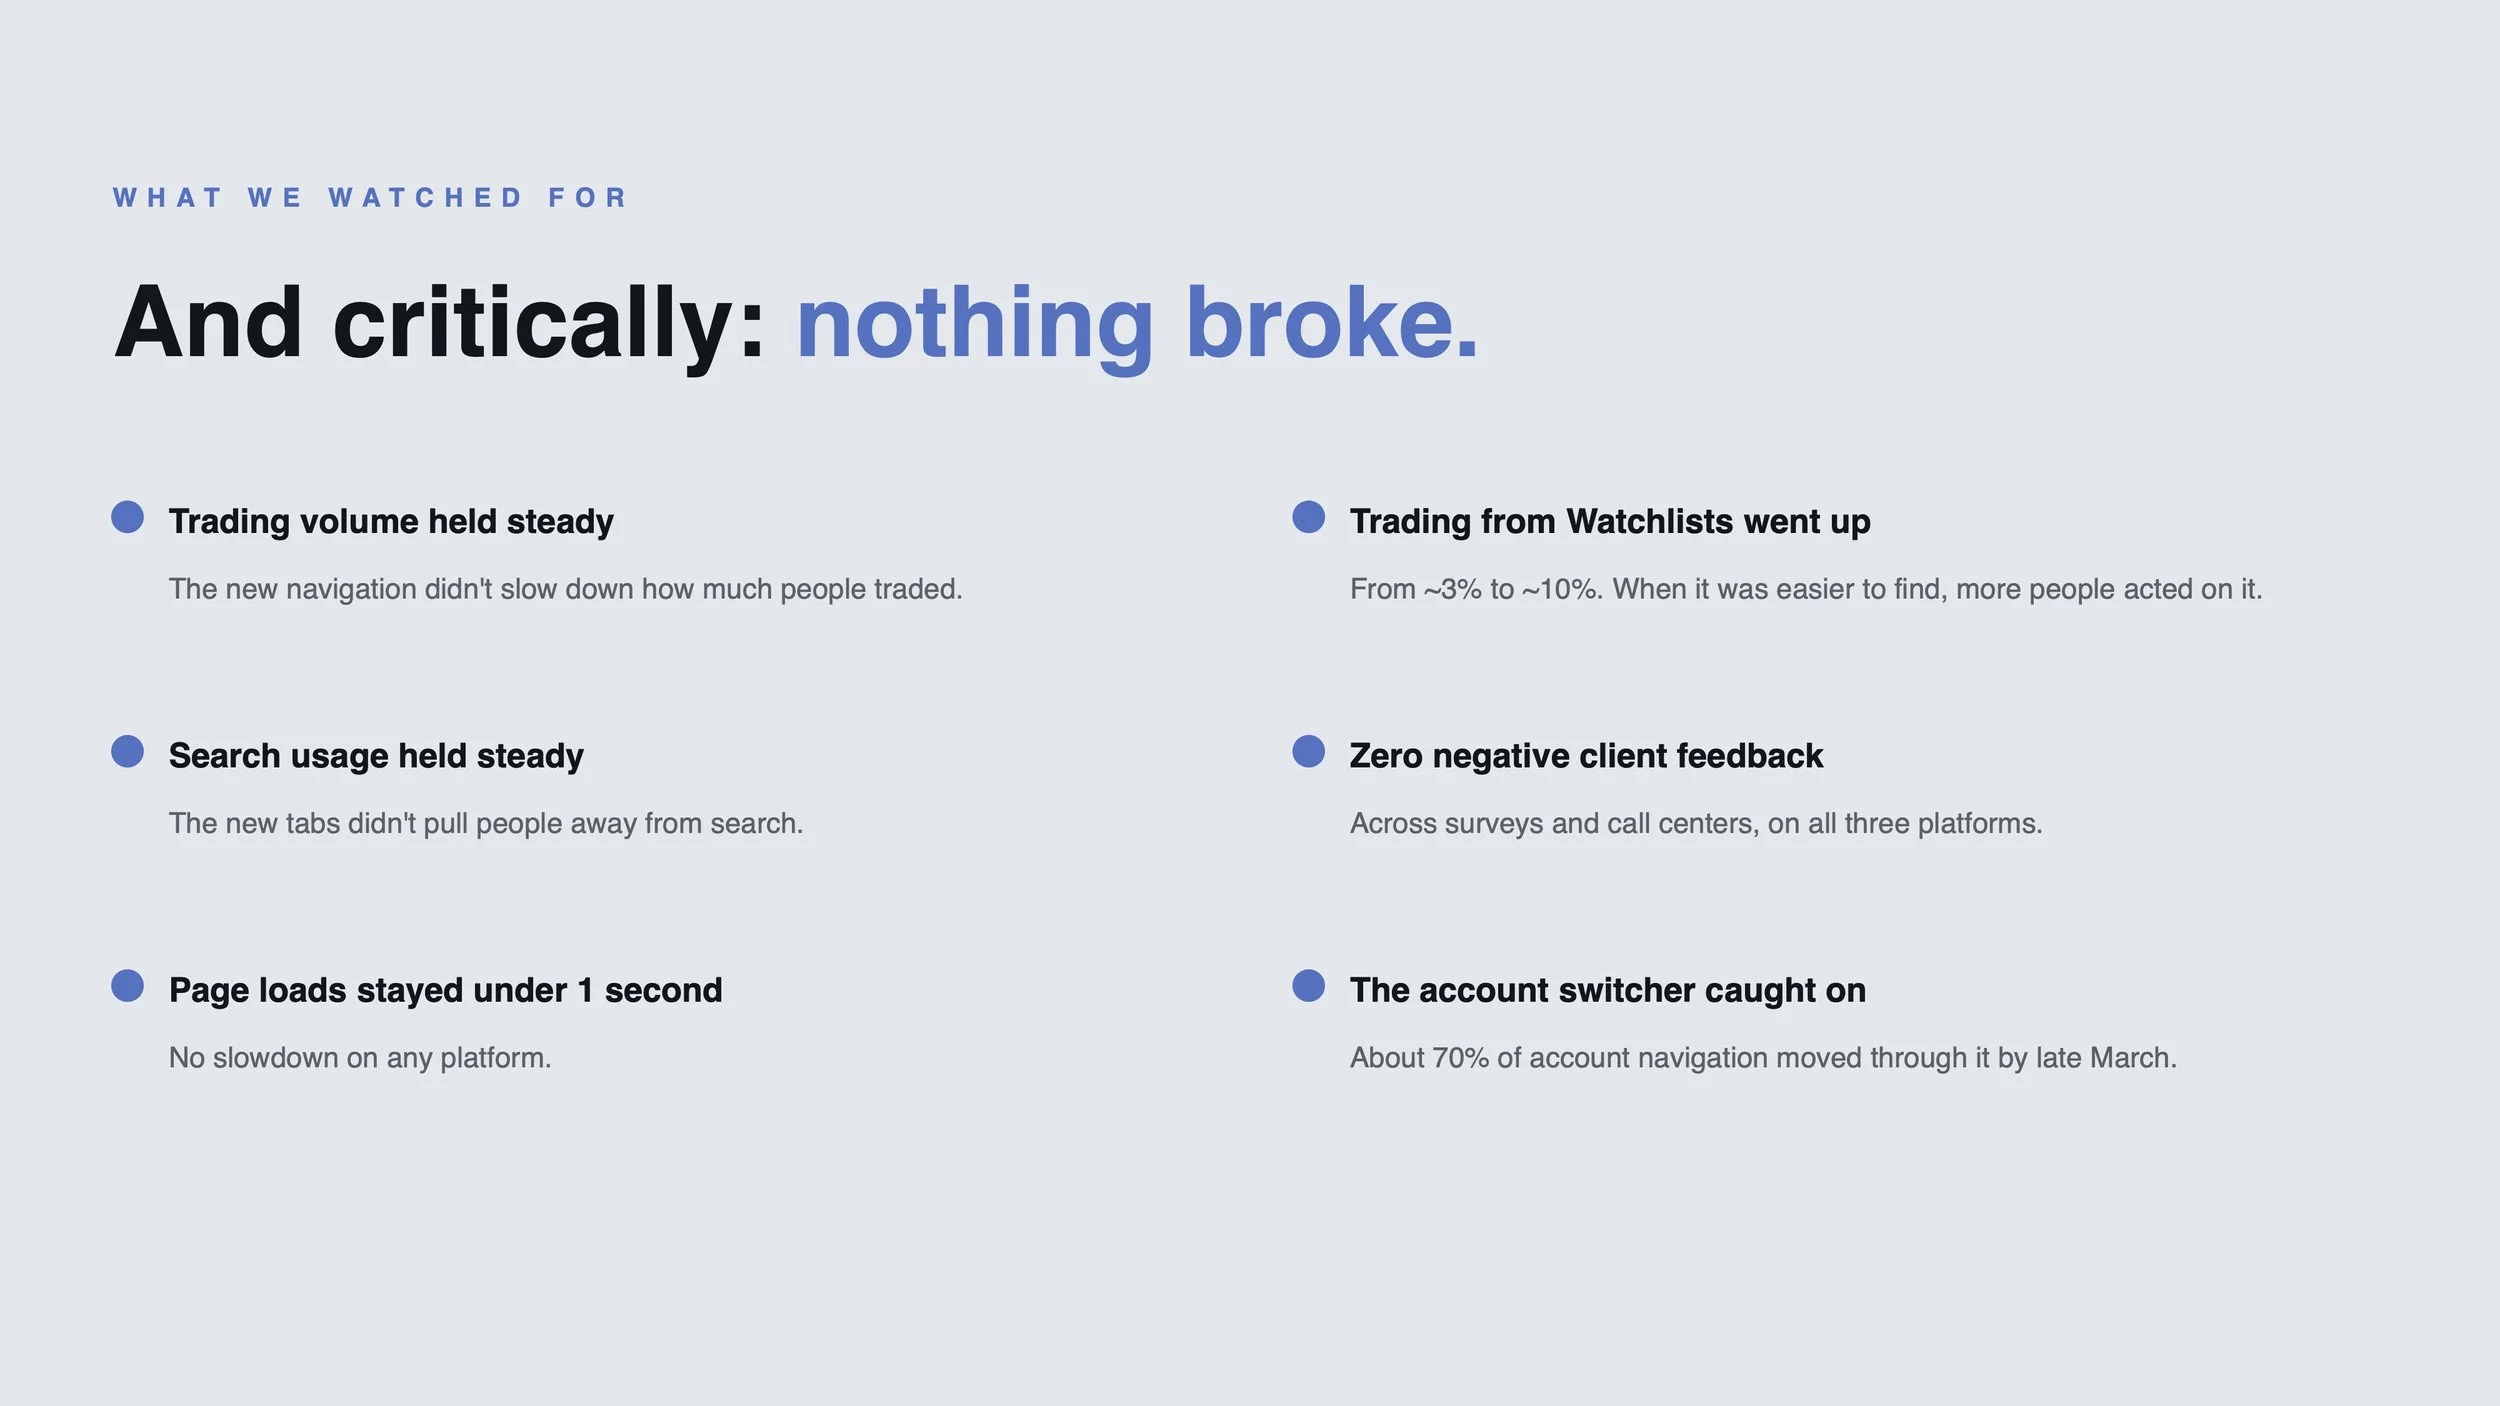Image resolution: width=2500 pixels, height=1406 pixels.
Task: Select the 'Zero negative client feedback' heading
Action: pos(1586,756)
